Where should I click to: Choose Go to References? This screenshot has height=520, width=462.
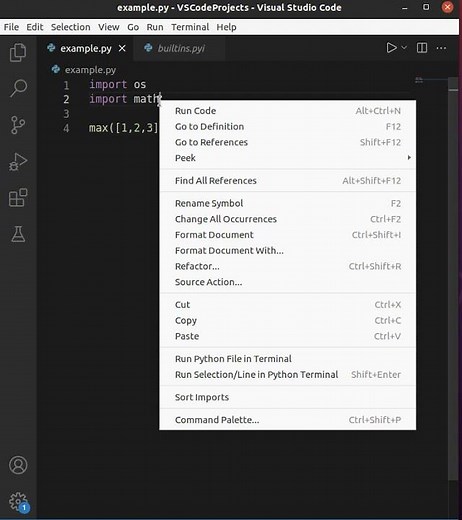[x=288, y=142]
